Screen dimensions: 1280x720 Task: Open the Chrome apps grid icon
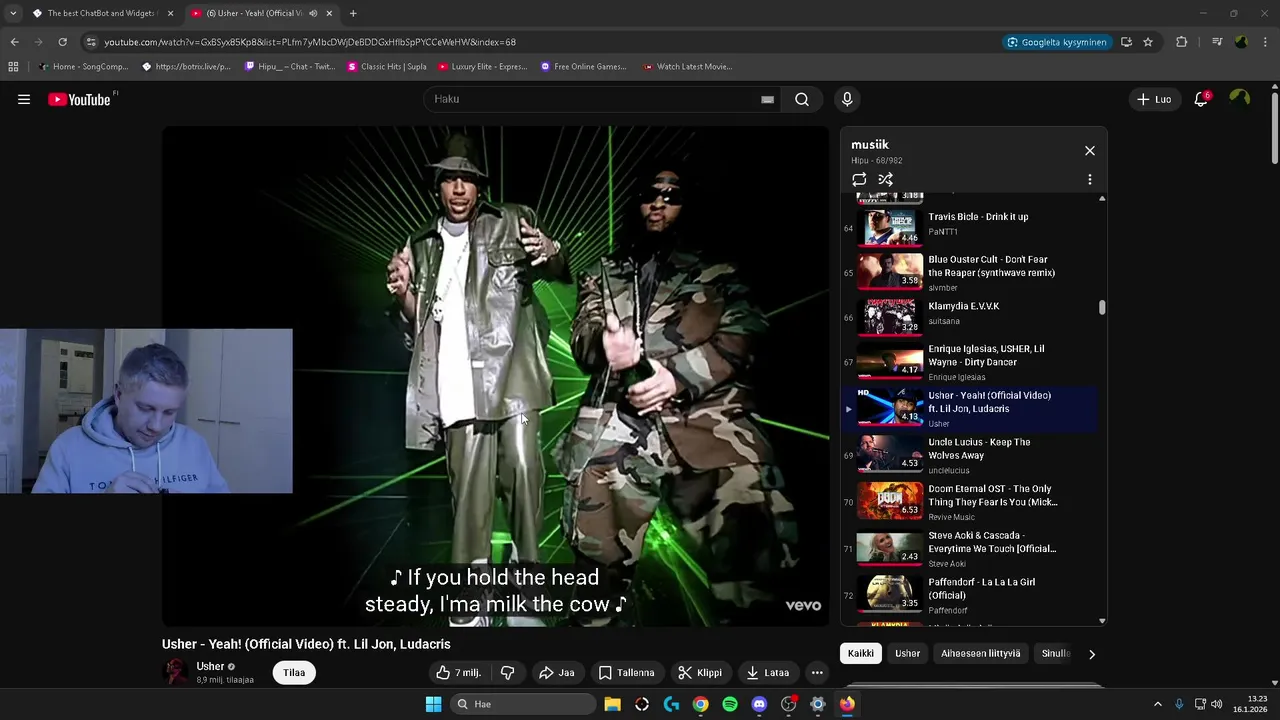13,67
